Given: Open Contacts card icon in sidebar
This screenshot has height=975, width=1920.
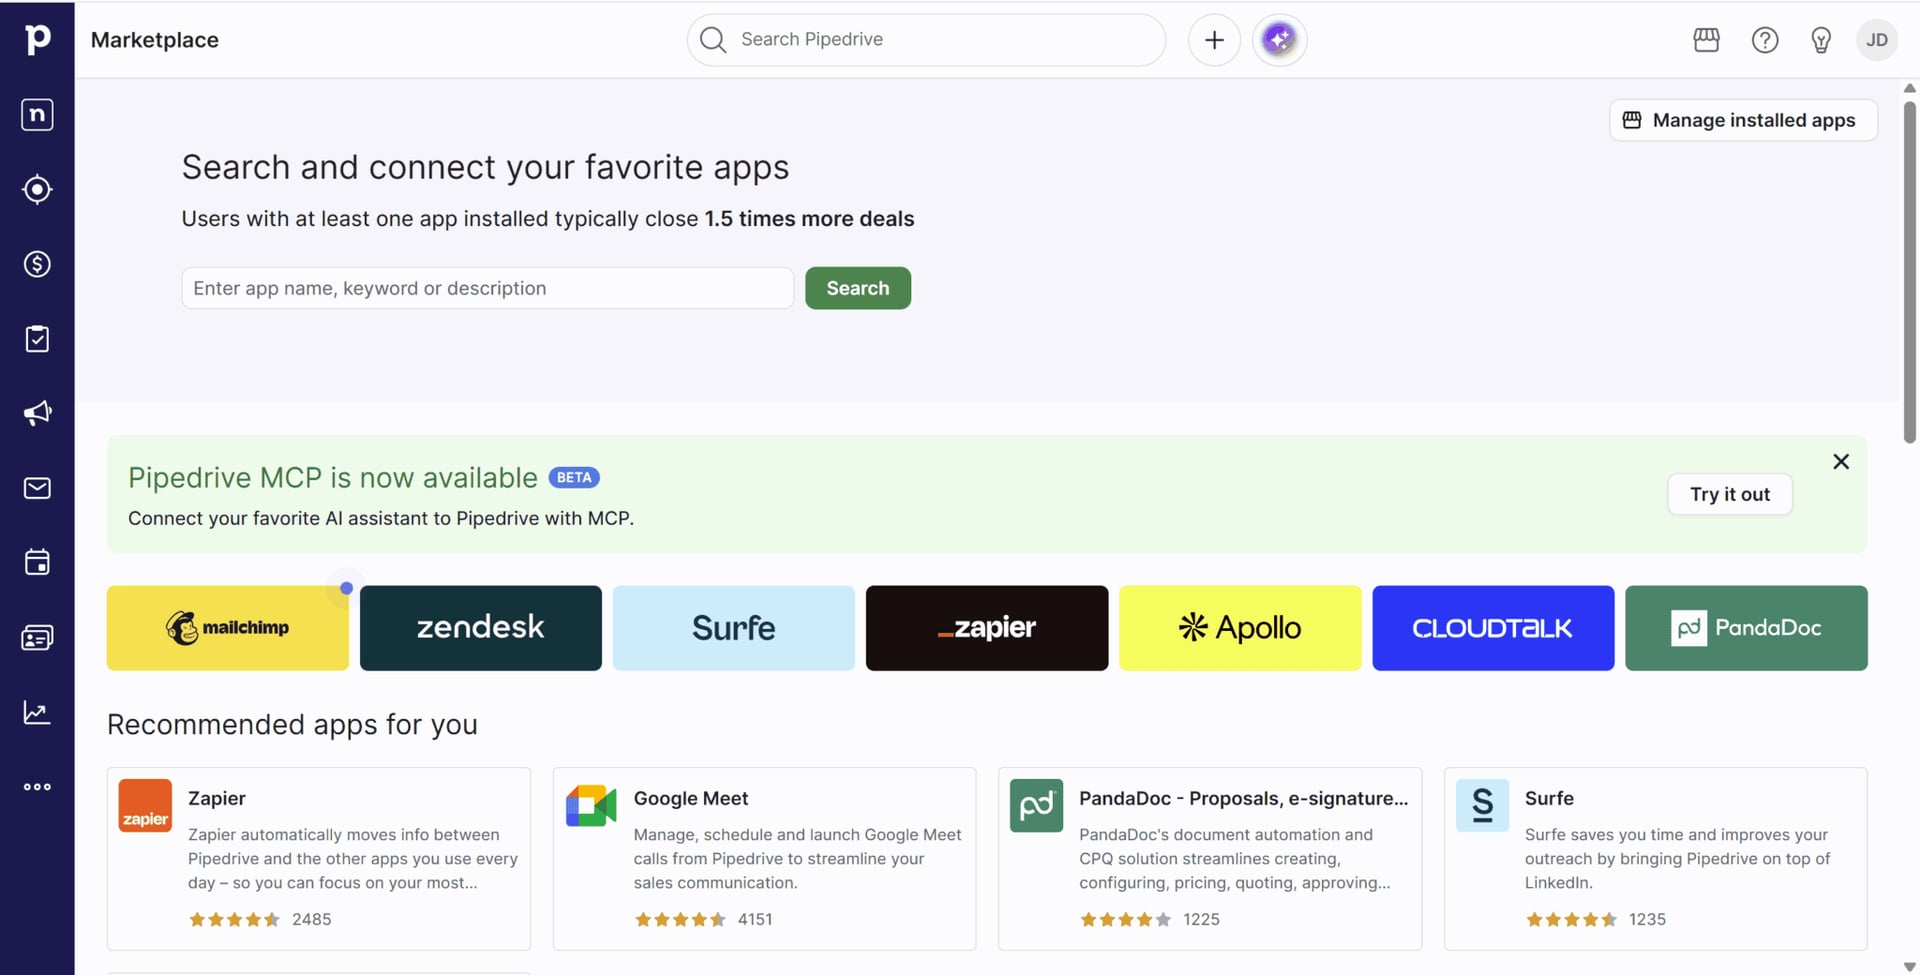Looking at the screenshot, I should [x=37, y=637].
